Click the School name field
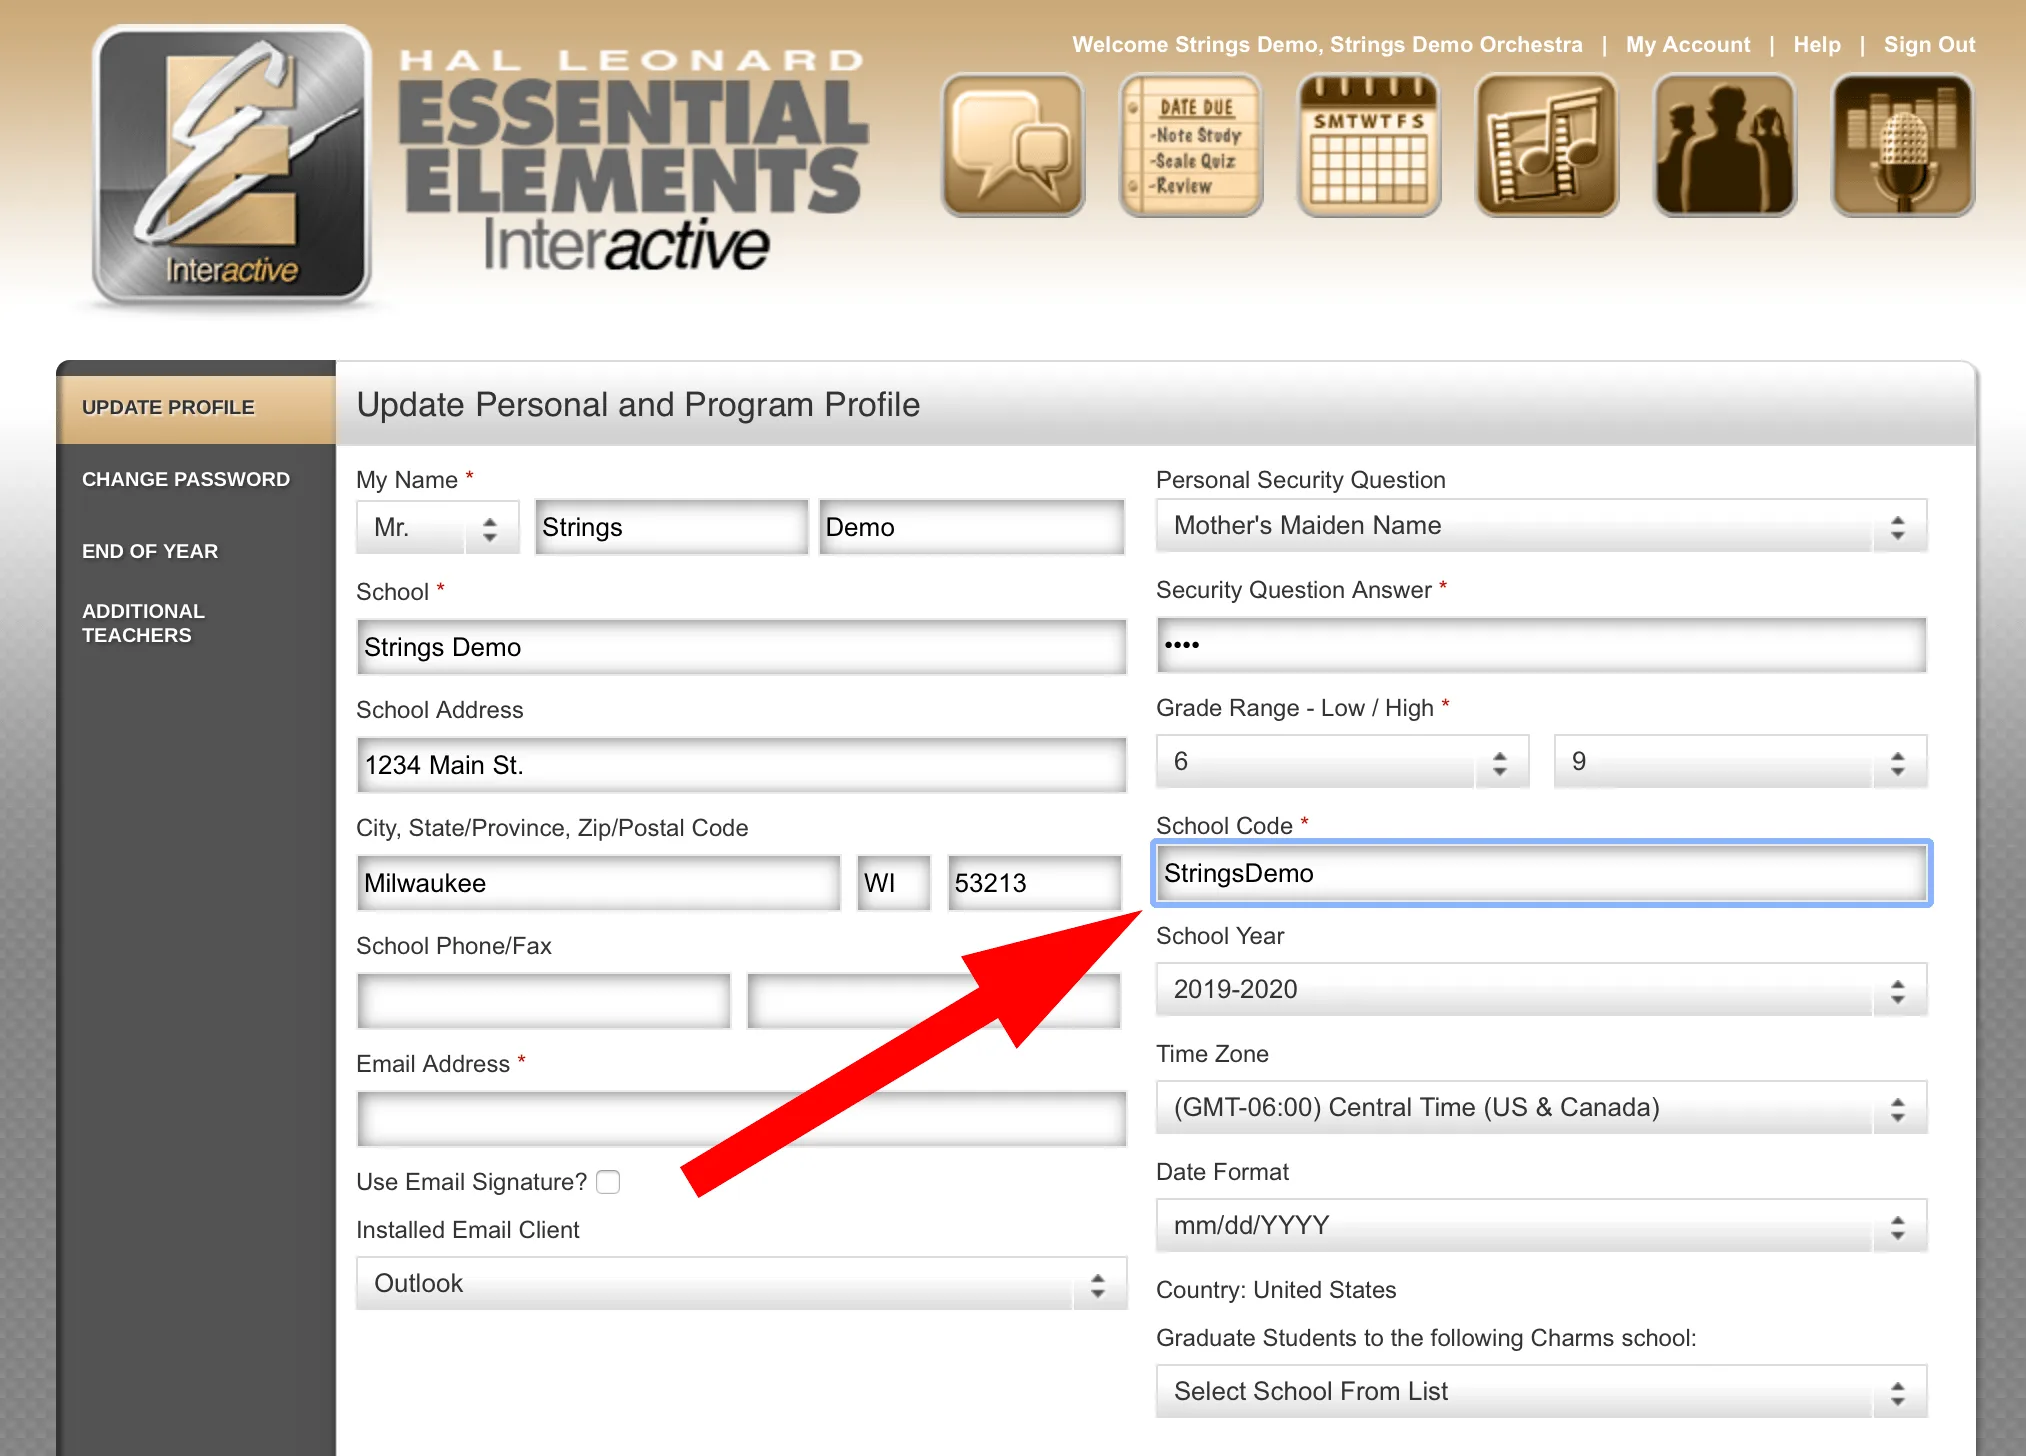 [x=741, y=647]
